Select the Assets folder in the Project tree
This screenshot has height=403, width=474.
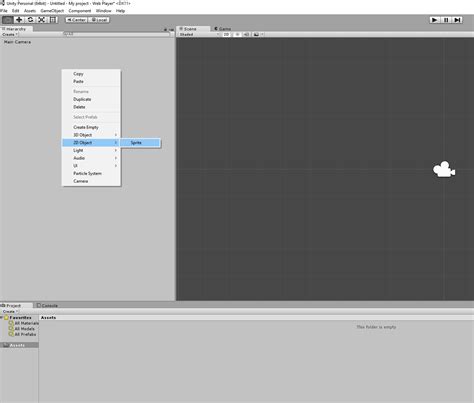click(19, 345)
